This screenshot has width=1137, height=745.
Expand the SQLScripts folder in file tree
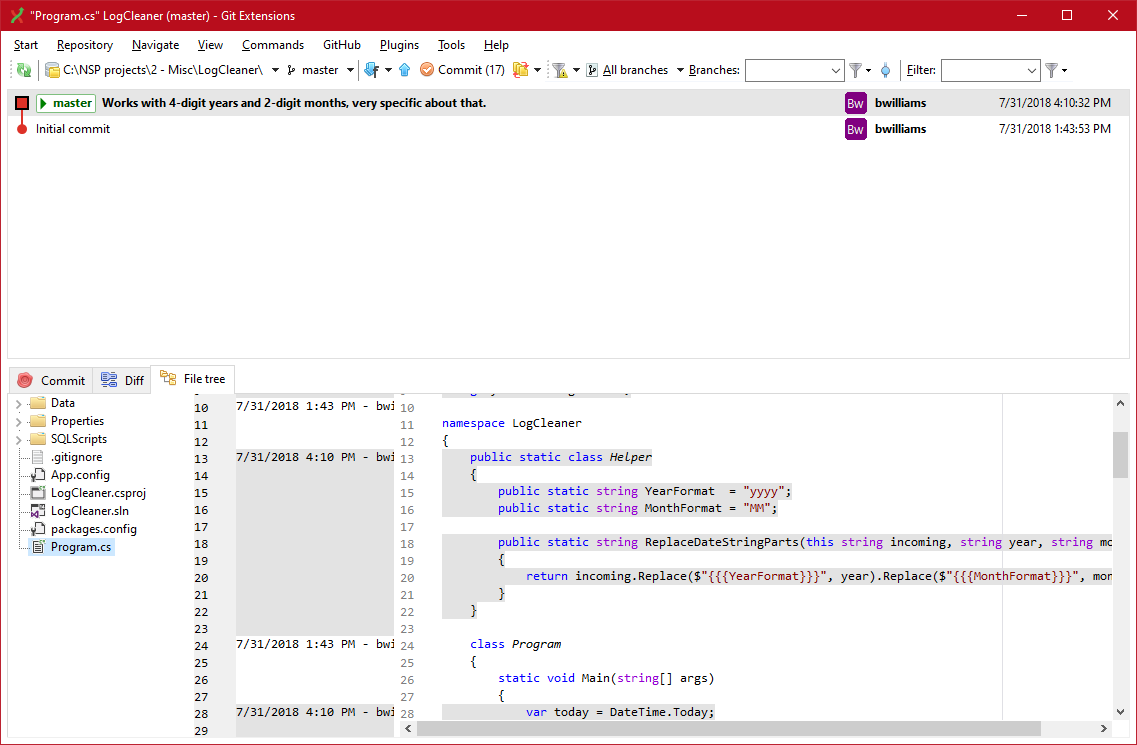17,438
